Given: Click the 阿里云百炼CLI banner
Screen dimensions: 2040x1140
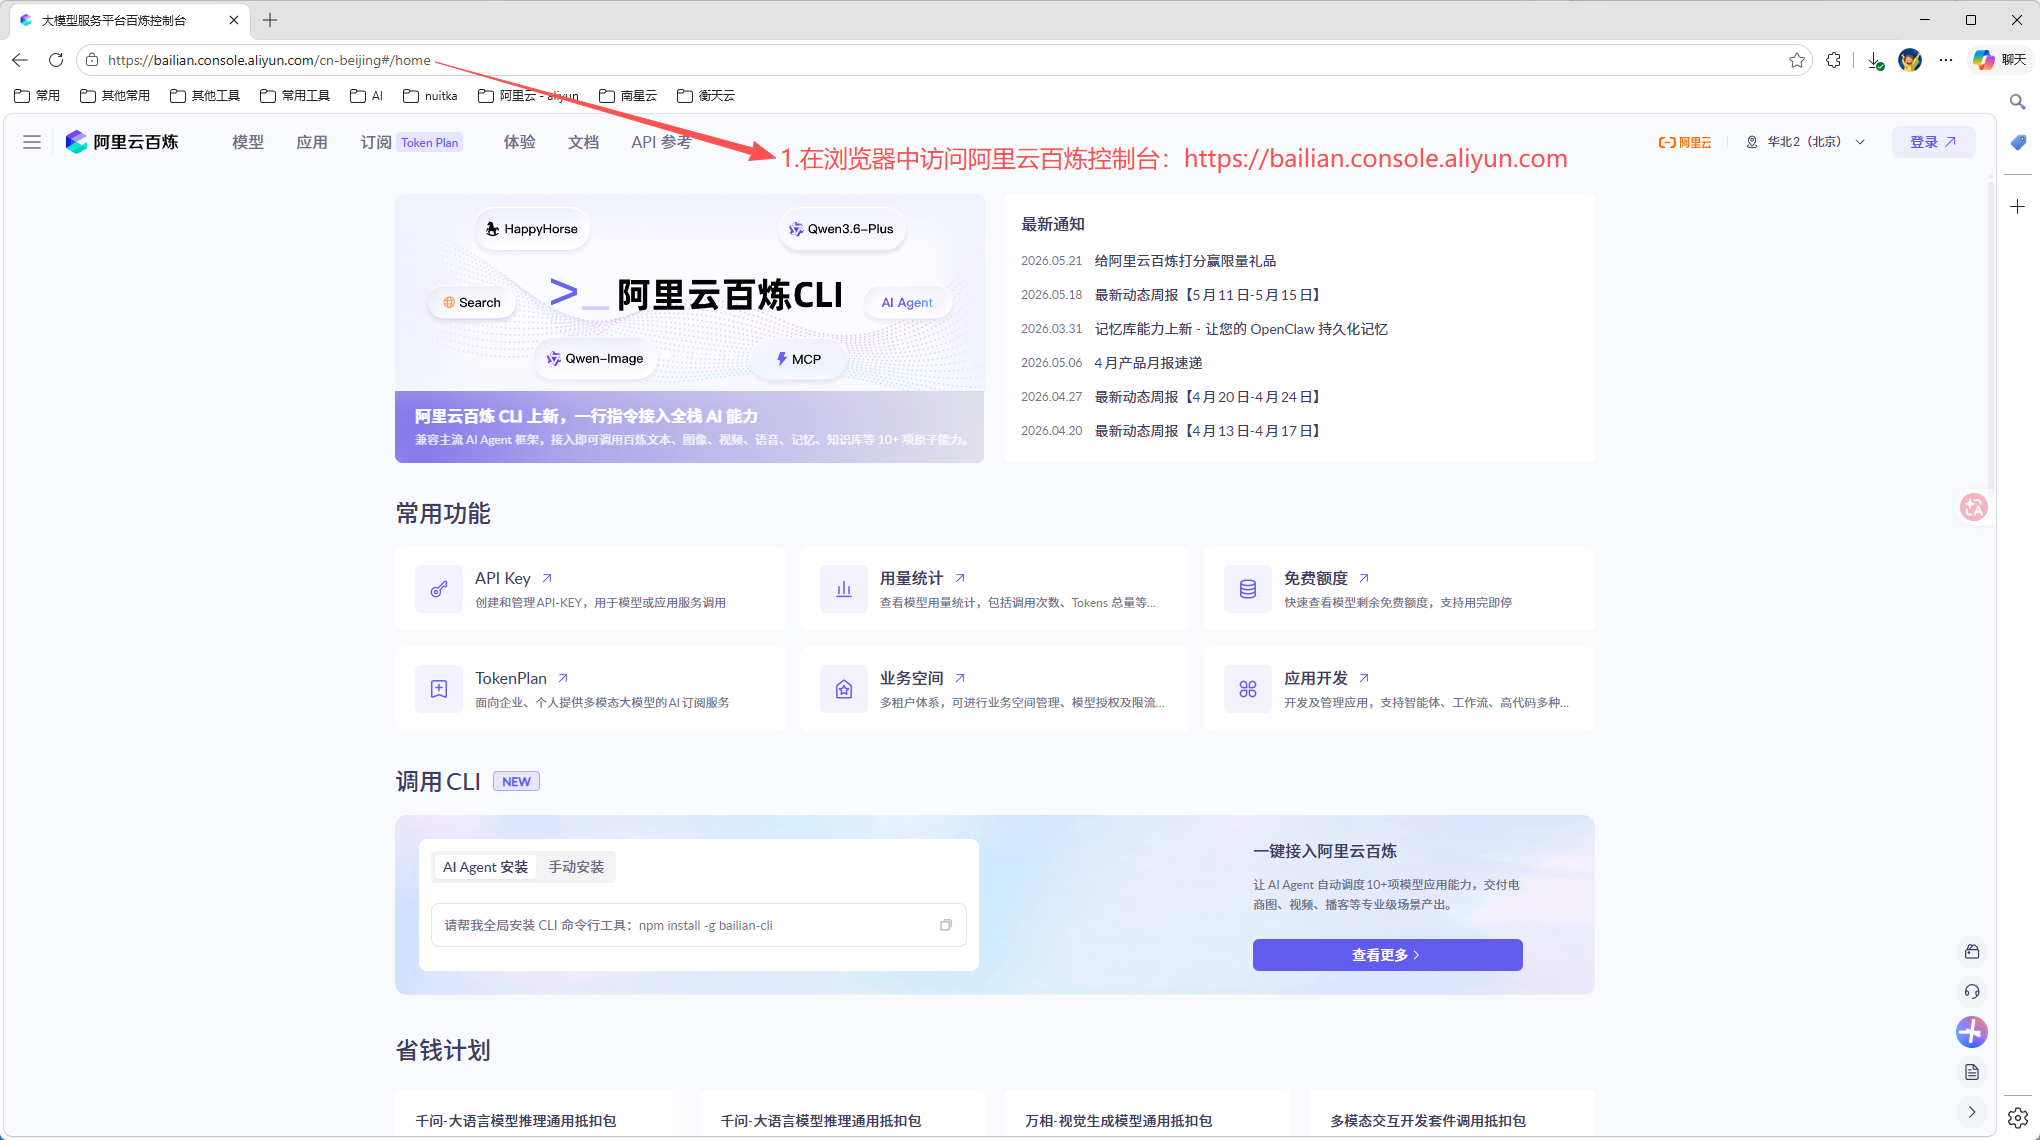Looking at the screenshot, I should [689, 328].
